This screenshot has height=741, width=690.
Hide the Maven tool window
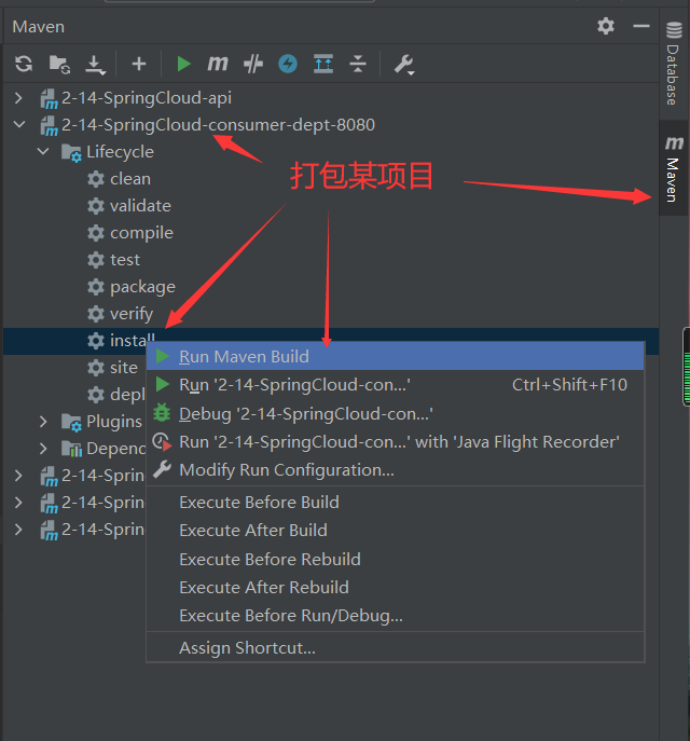point(641,26)
